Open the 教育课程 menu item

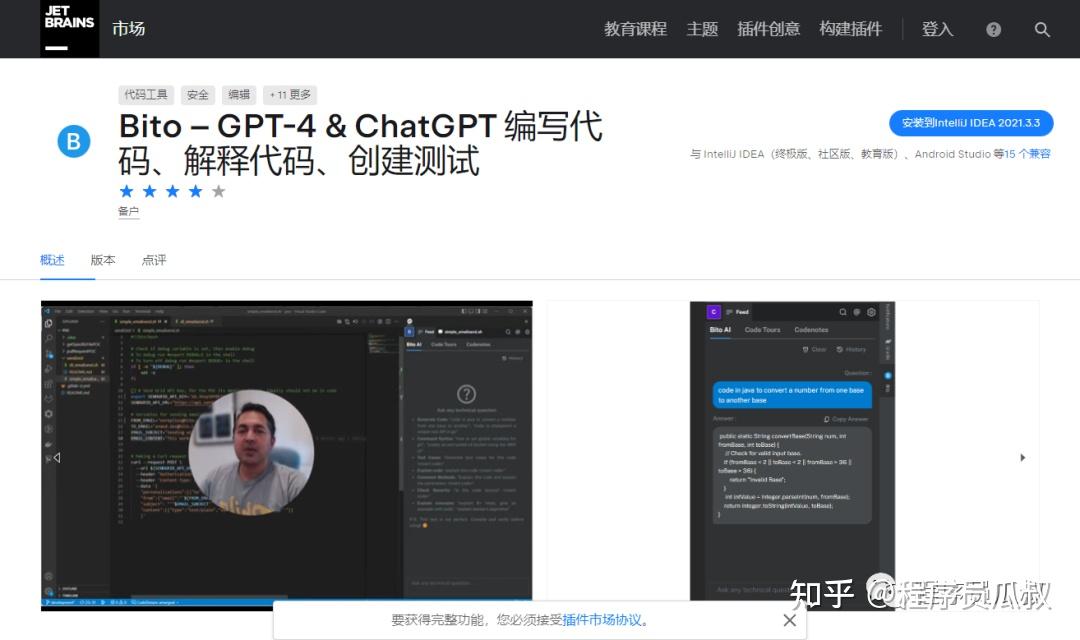pos(635,30)
